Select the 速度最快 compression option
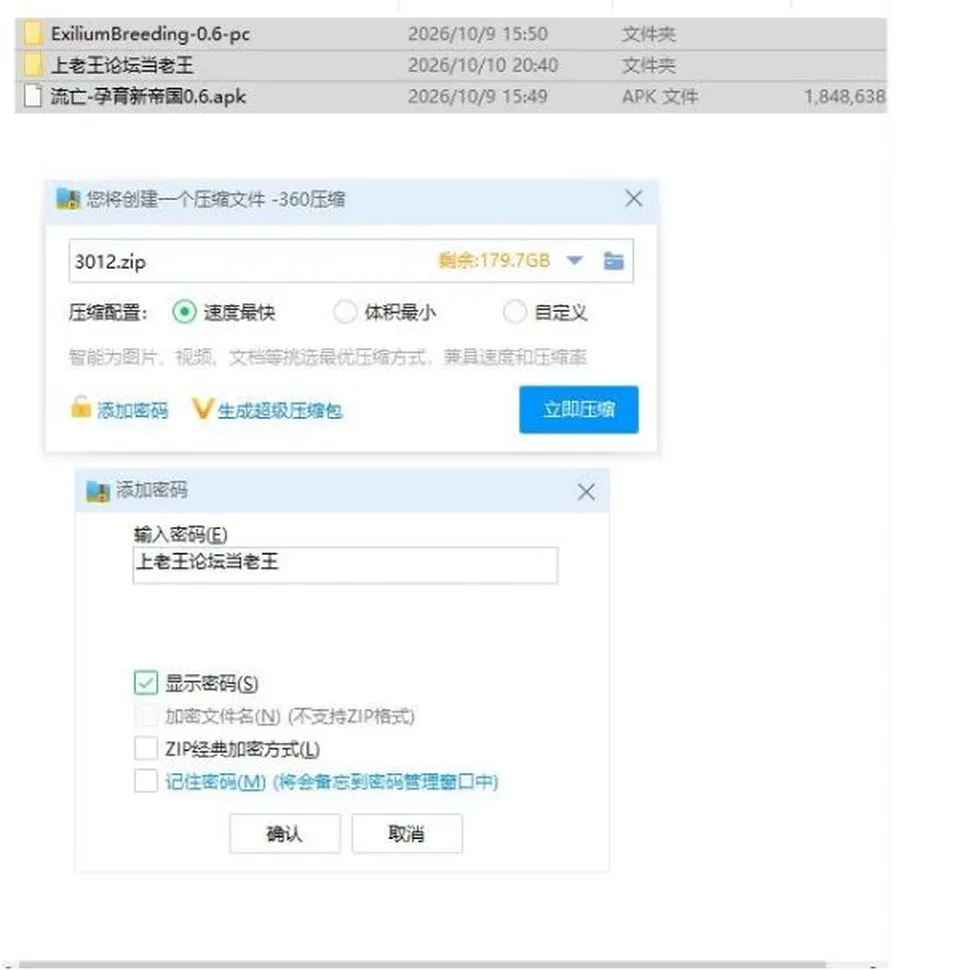960x970 pixels. (184, 312)
